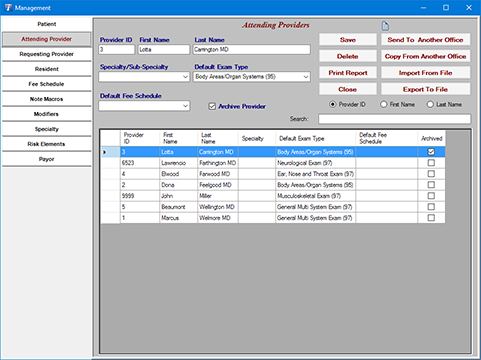The width and height of the screenshot is (481, 360).
Task: Open the Note Macros tab
Action: click(47, 99)
